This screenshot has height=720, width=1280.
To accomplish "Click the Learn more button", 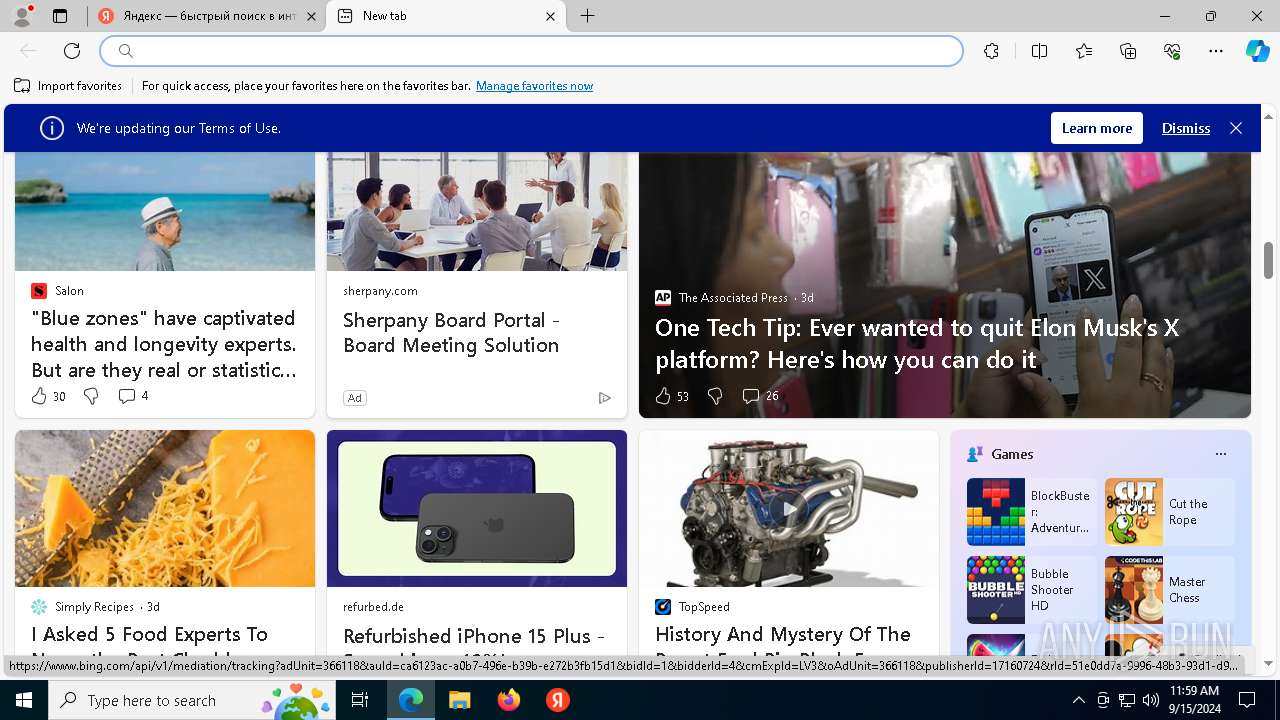I will 1097,128.
